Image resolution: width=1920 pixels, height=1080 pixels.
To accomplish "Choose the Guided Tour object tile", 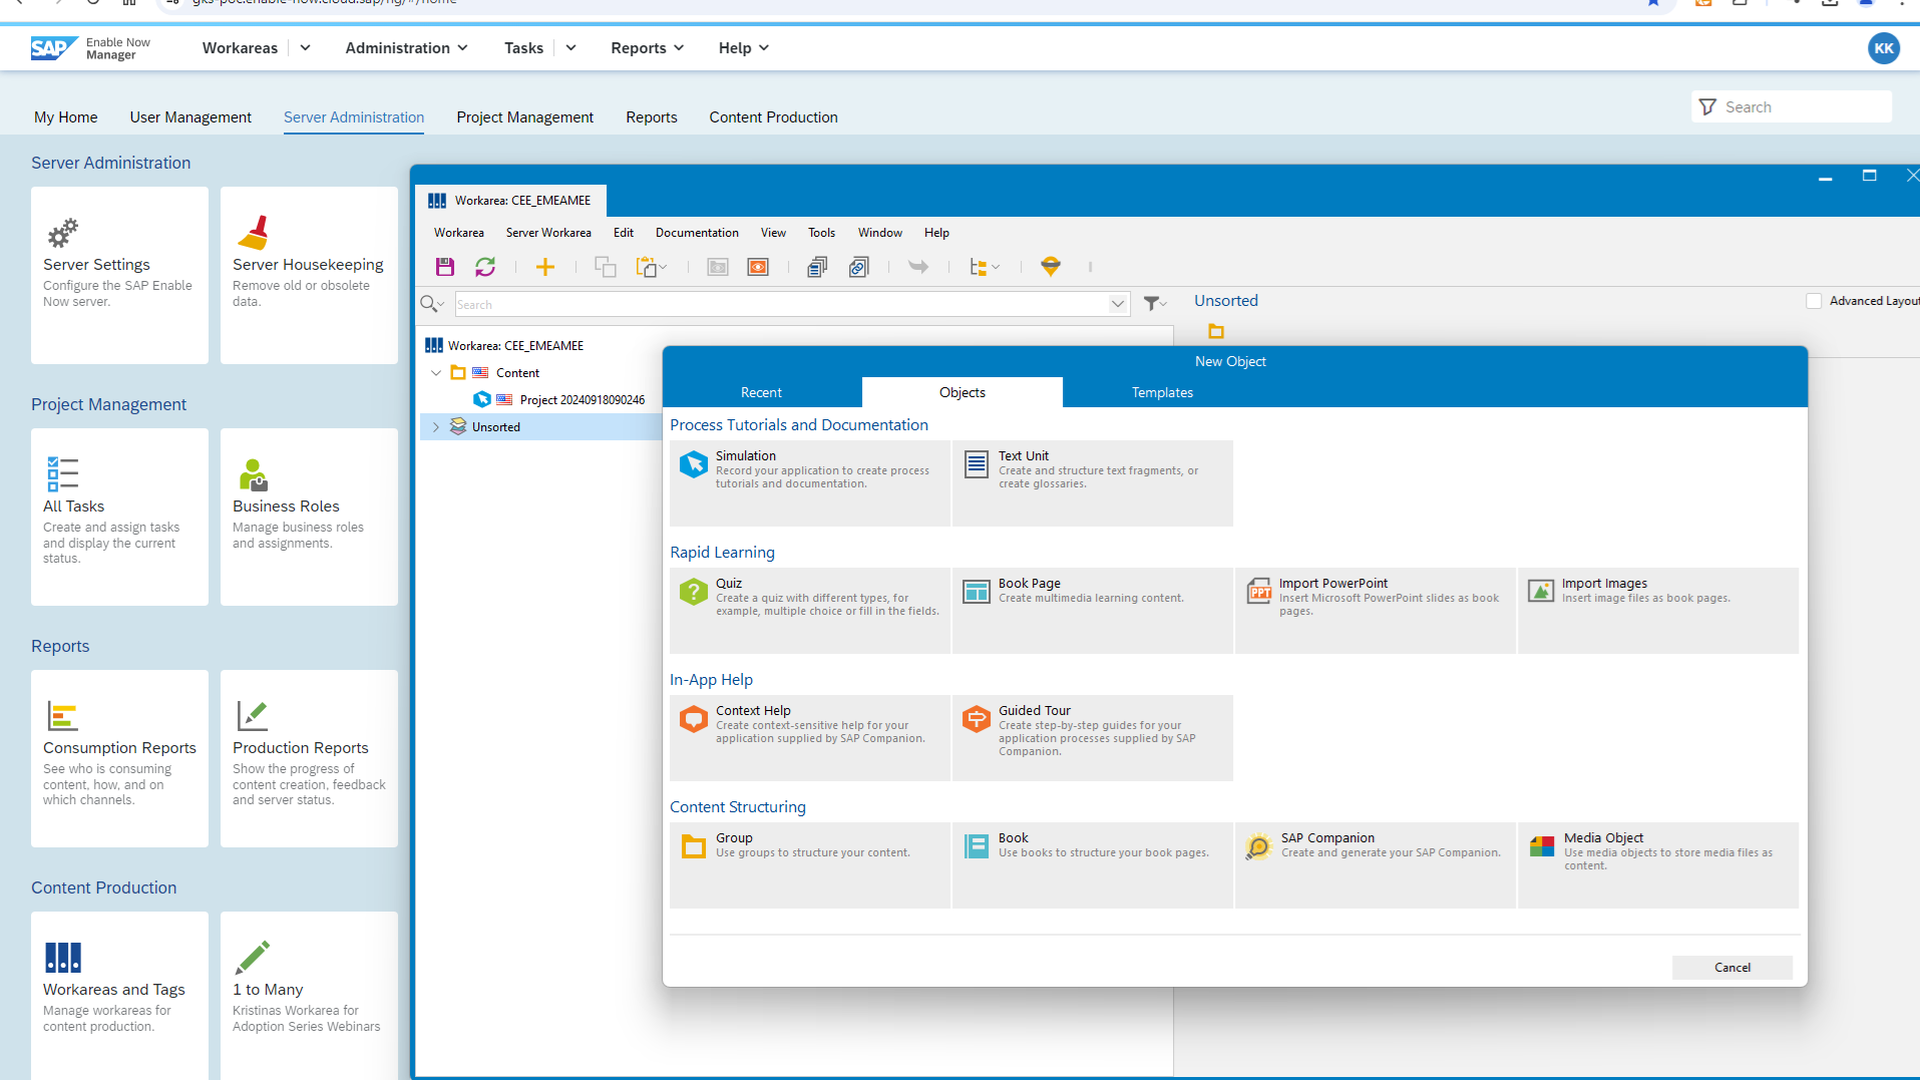I will (1092, 737).
